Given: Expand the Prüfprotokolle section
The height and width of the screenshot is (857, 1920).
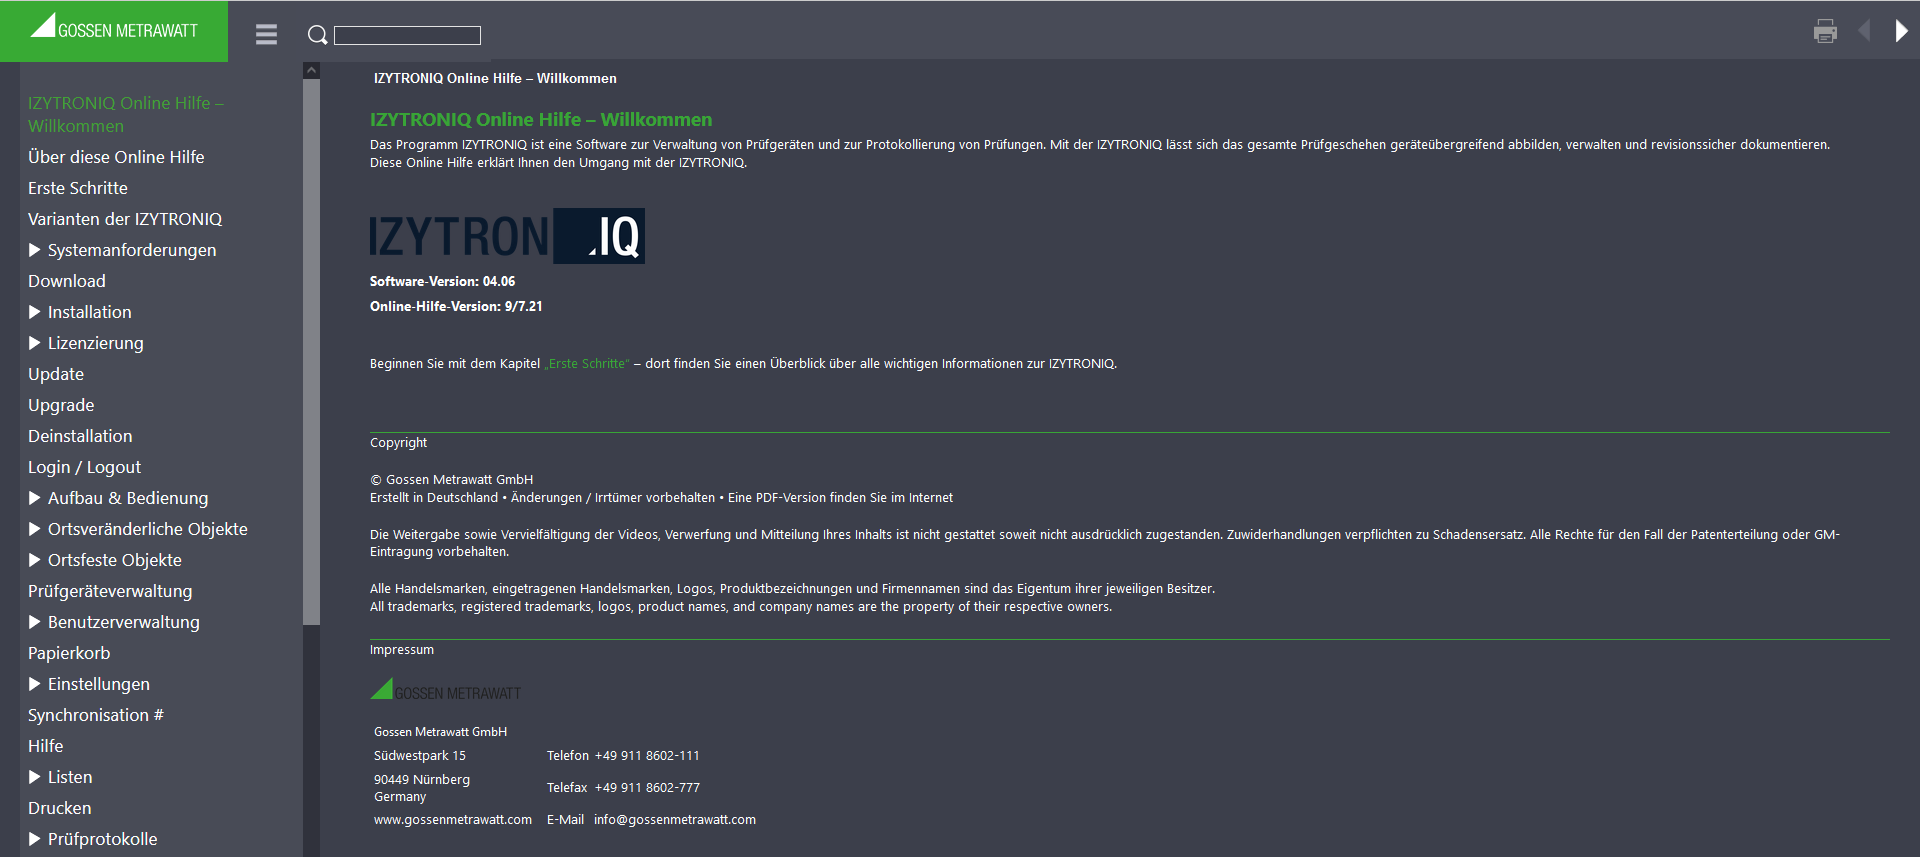Looking at the screenshot, I should coord(35,839).
